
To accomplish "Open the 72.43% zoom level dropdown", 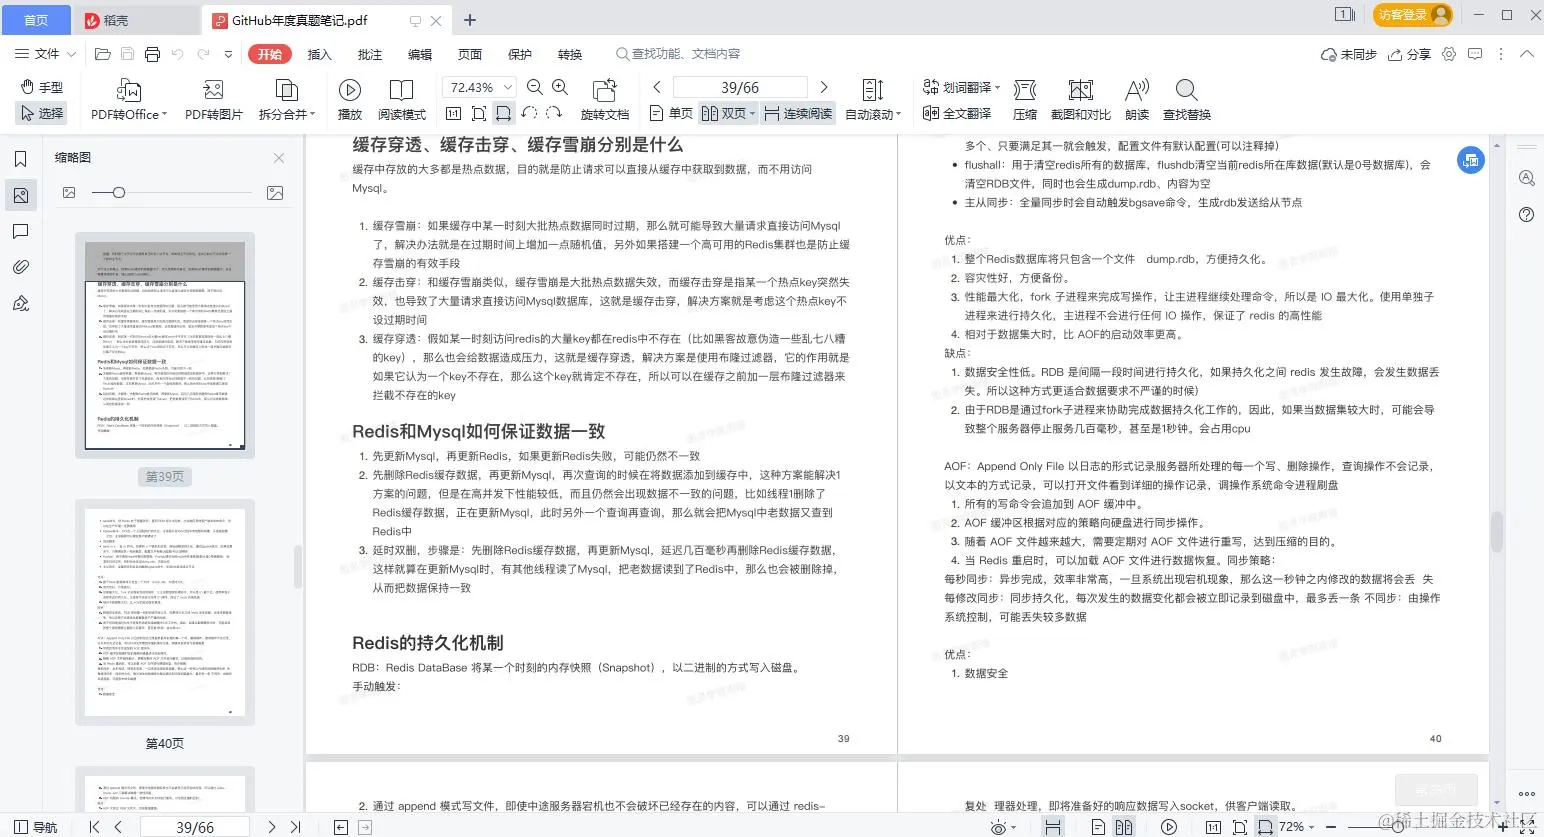I will pyautogui.click(x=508, y=87).
